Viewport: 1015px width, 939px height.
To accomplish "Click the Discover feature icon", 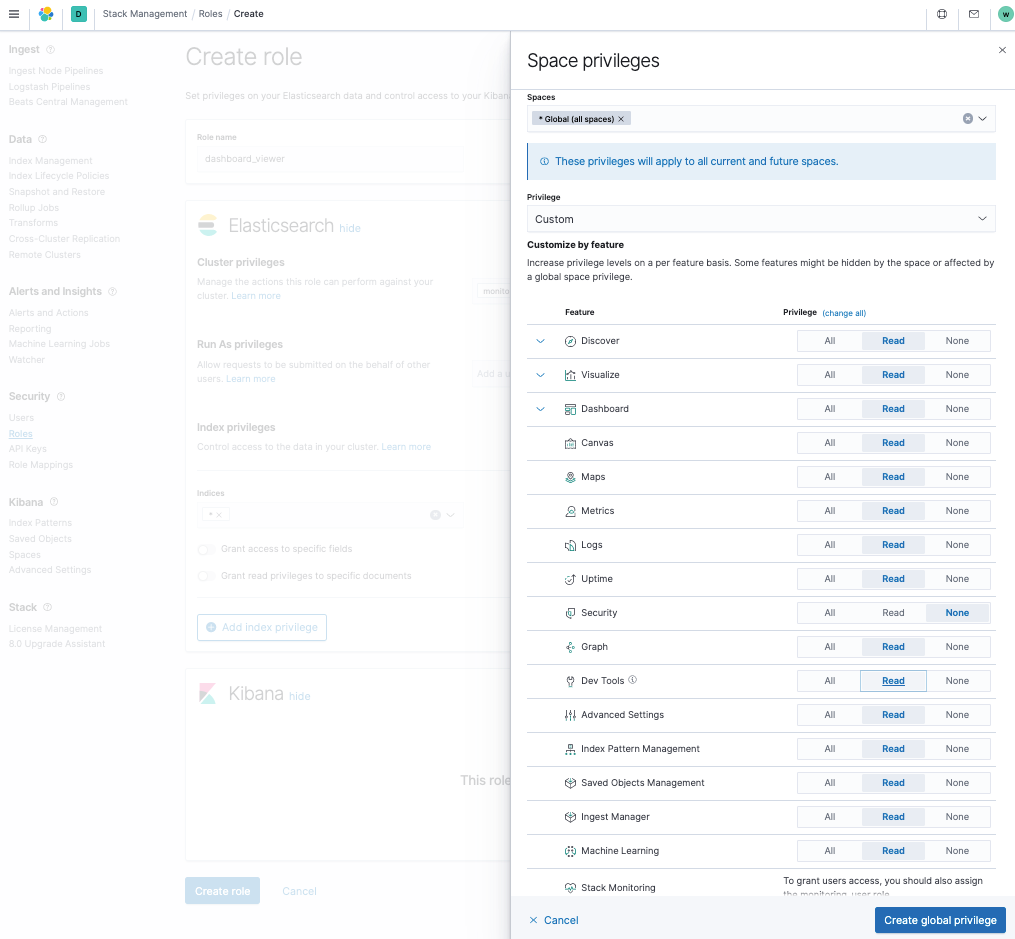I will [x=570, y=341].
